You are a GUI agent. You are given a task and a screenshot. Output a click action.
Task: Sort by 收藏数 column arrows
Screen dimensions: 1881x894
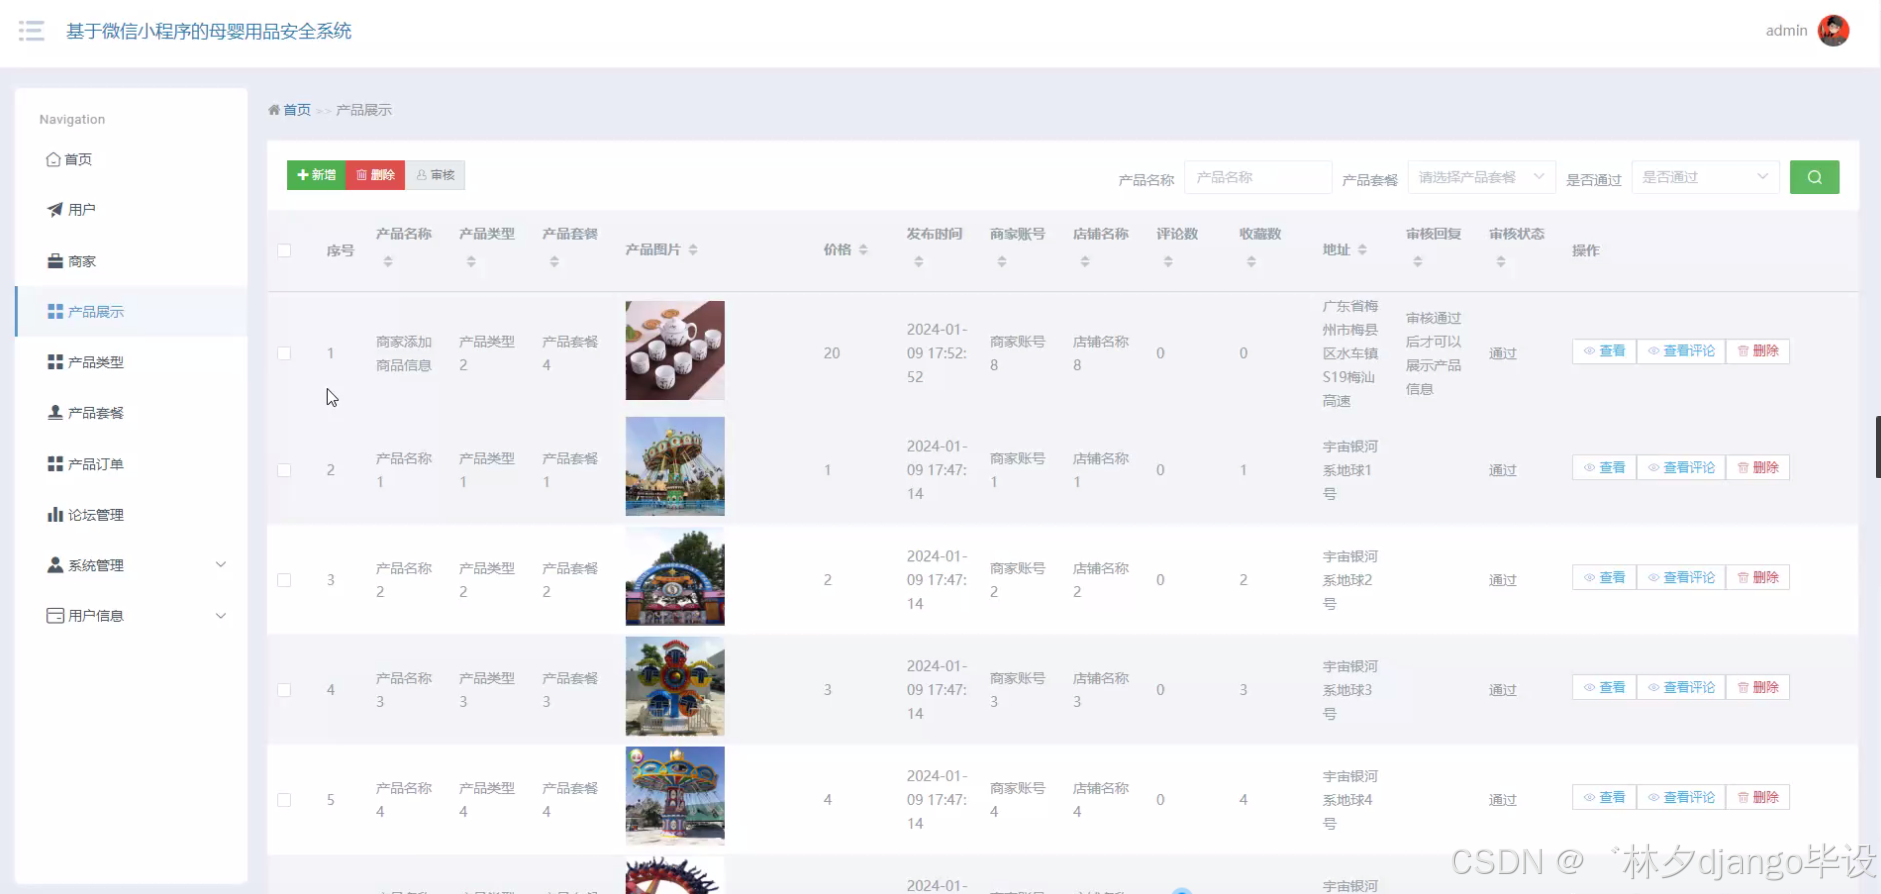(1251, 262)
